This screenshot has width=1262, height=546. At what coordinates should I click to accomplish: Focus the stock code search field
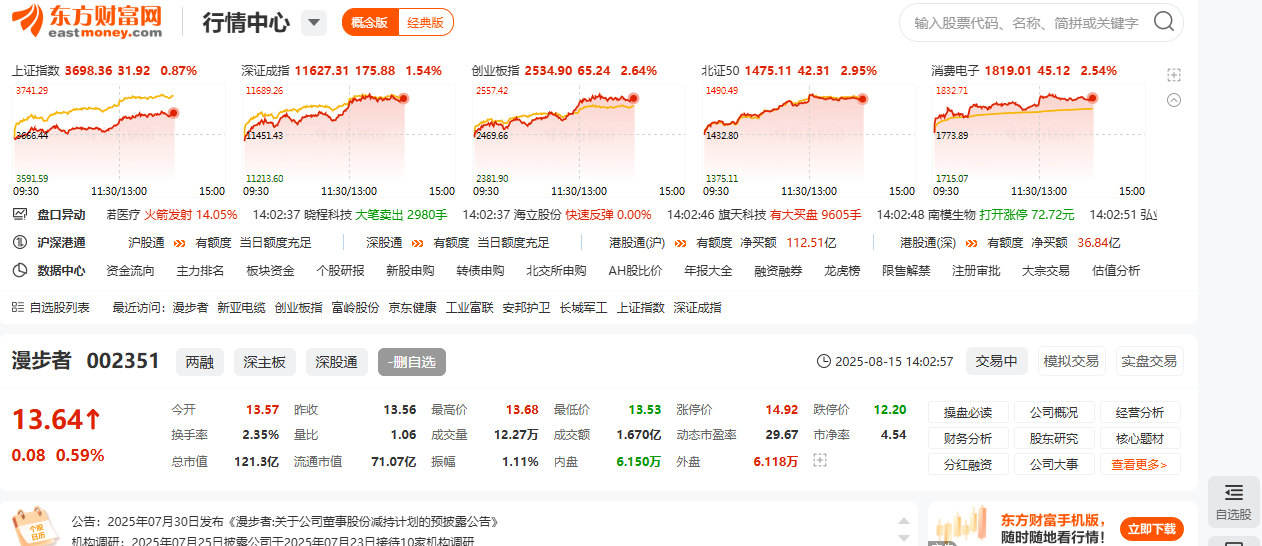[x=1026, y=22]
